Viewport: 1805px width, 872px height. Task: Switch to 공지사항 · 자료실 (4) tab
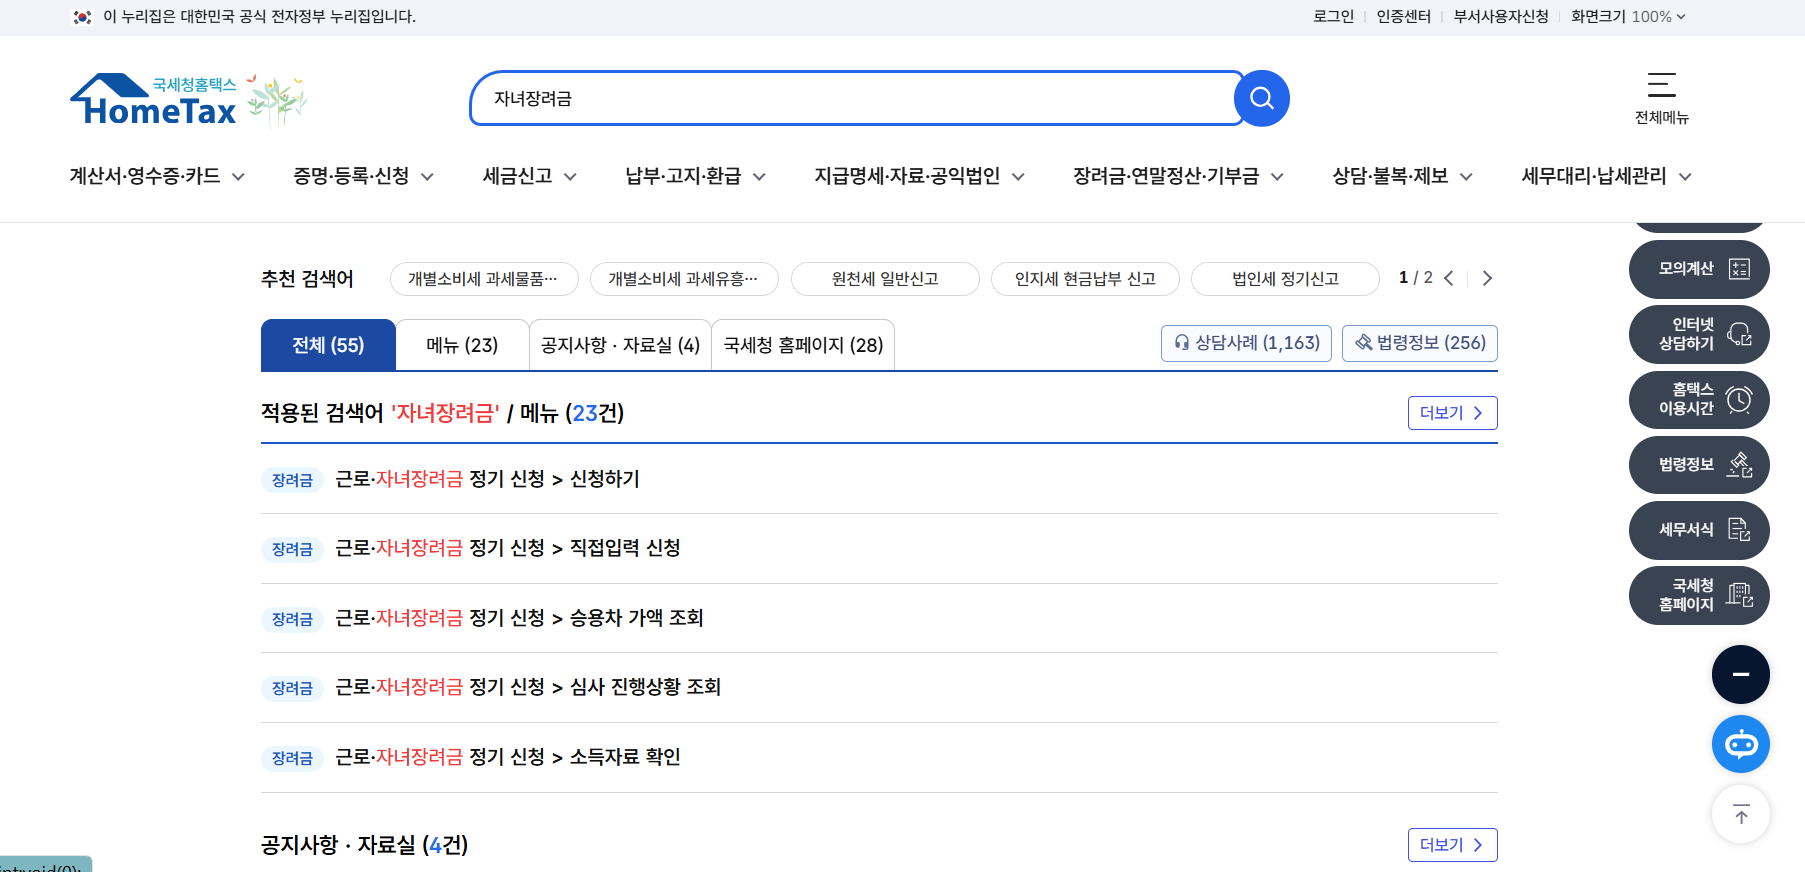tap(620, 345)
